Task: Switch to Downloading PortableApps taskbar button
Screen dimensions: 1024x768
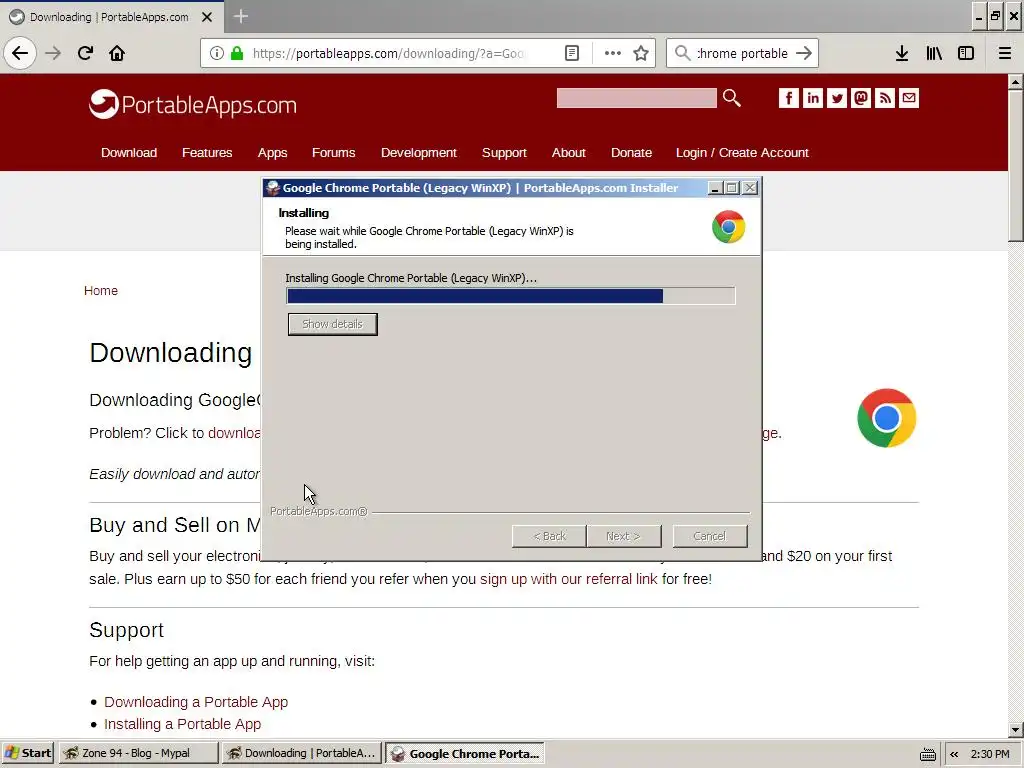Action: [x=302, y=753]
